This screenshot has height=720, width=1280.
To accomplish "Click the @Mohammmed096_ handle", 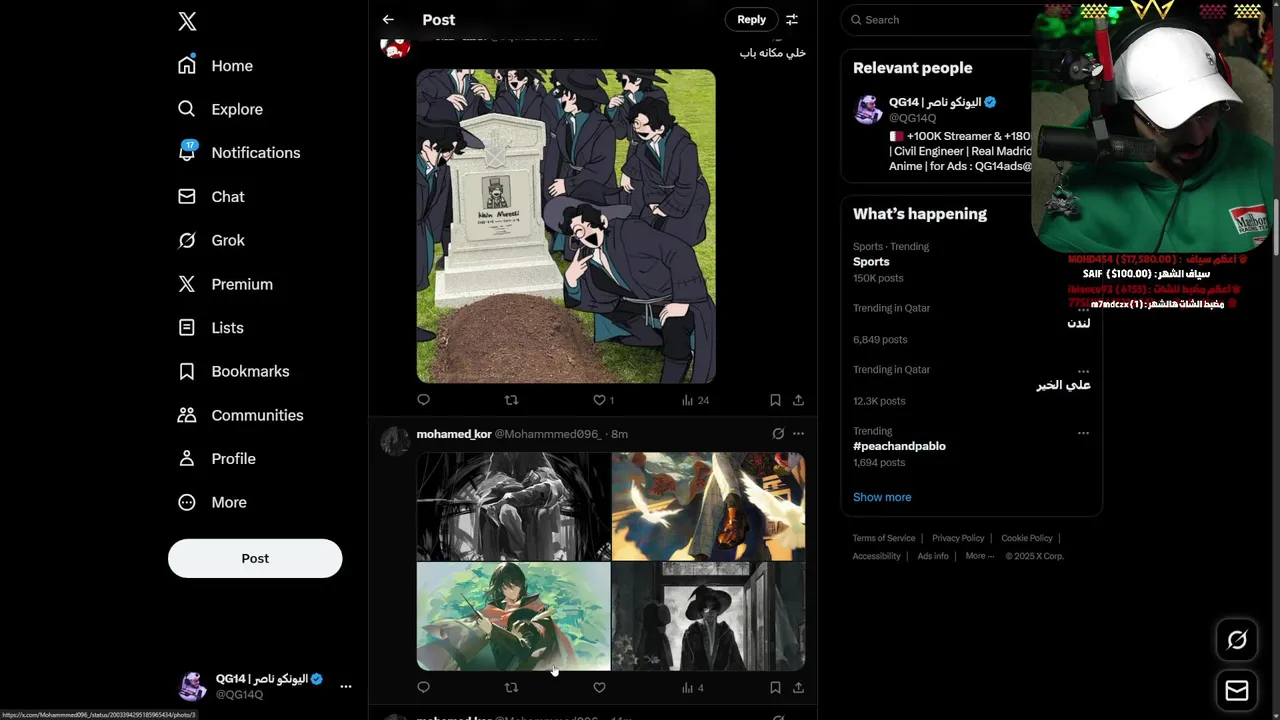I will tap(548, 434).
